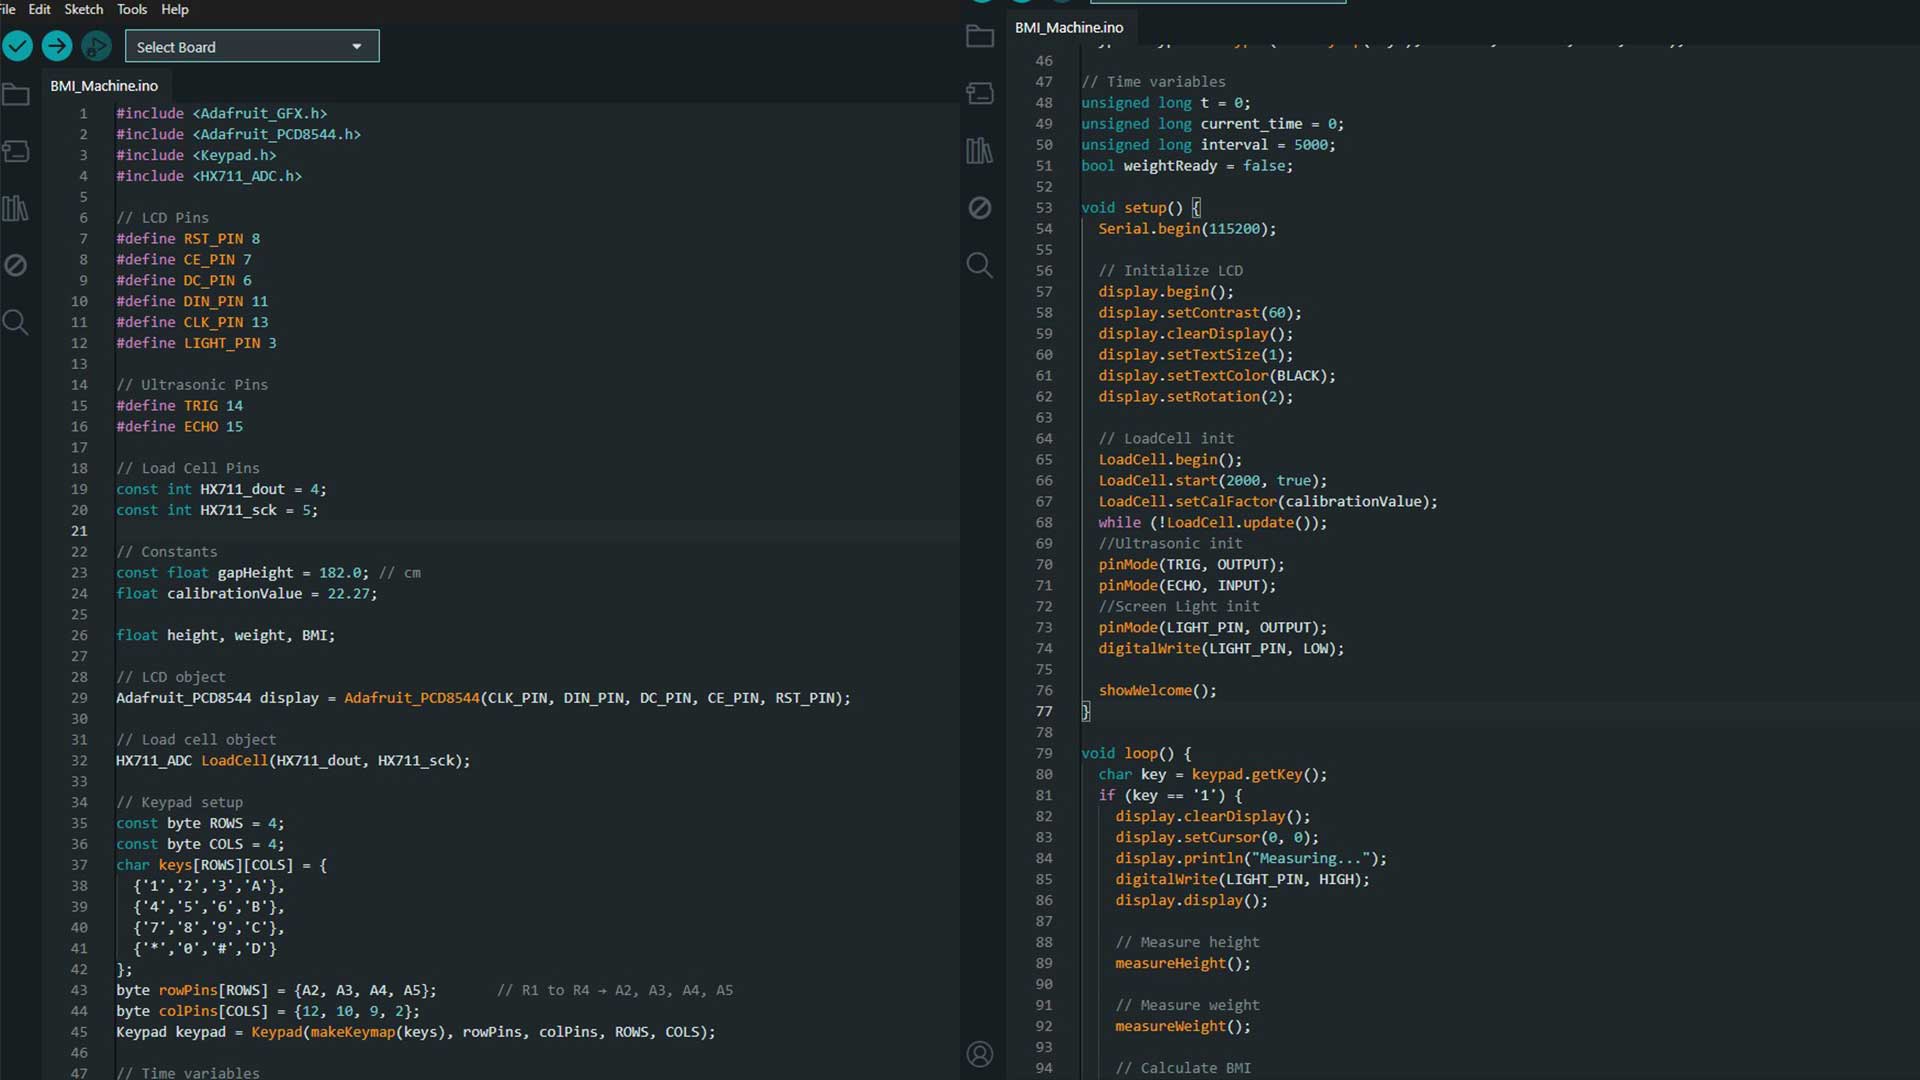Click 'float height, weight, BMI;' line
Screen dimensions: 1920x1080
(225, 636)
